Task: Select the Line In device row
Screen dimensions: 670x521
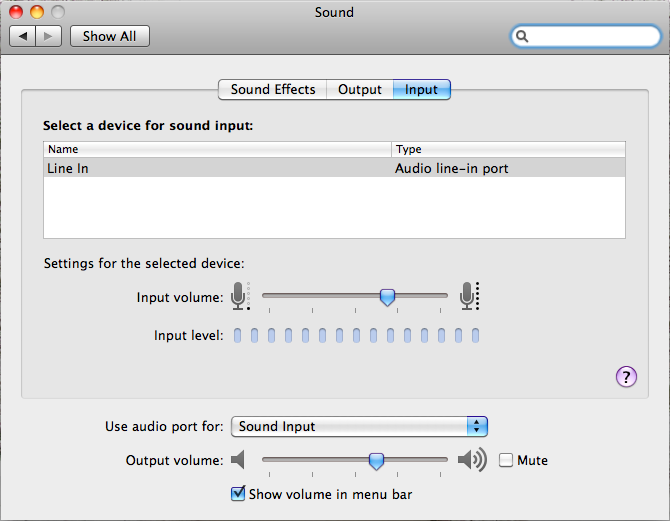Action: point(334,168)
